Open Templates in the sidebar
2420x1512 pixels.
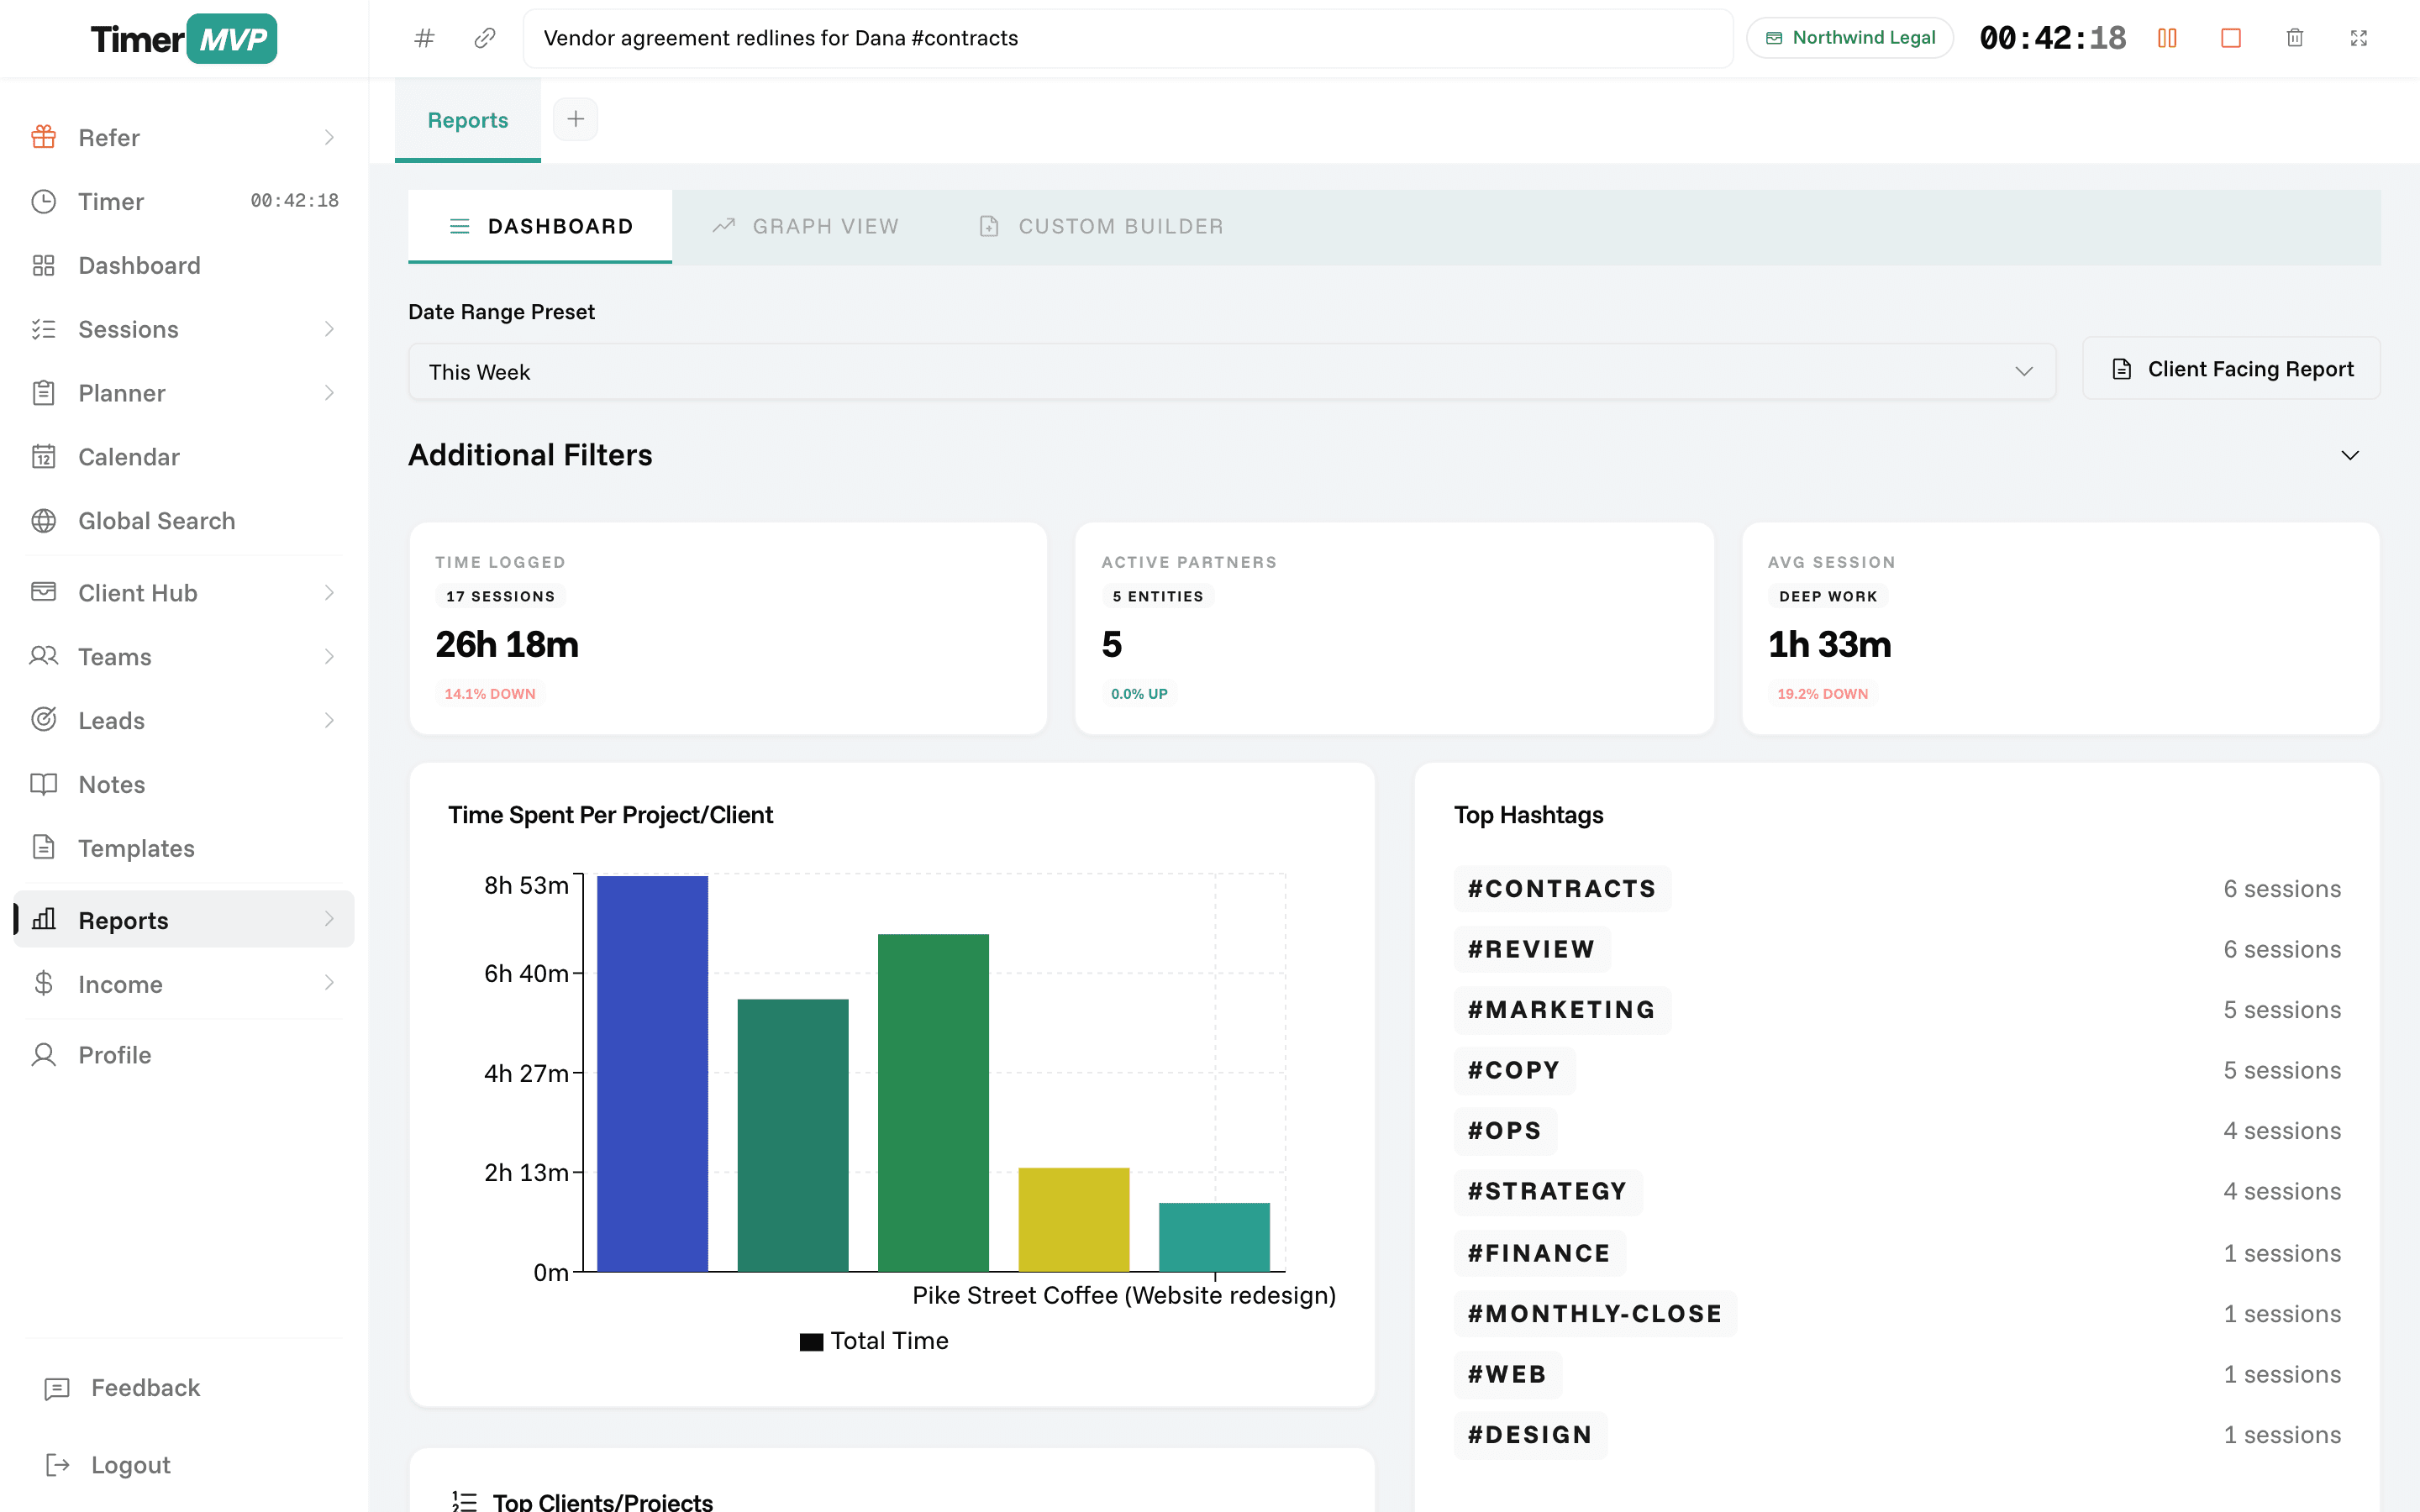(184, 848)
